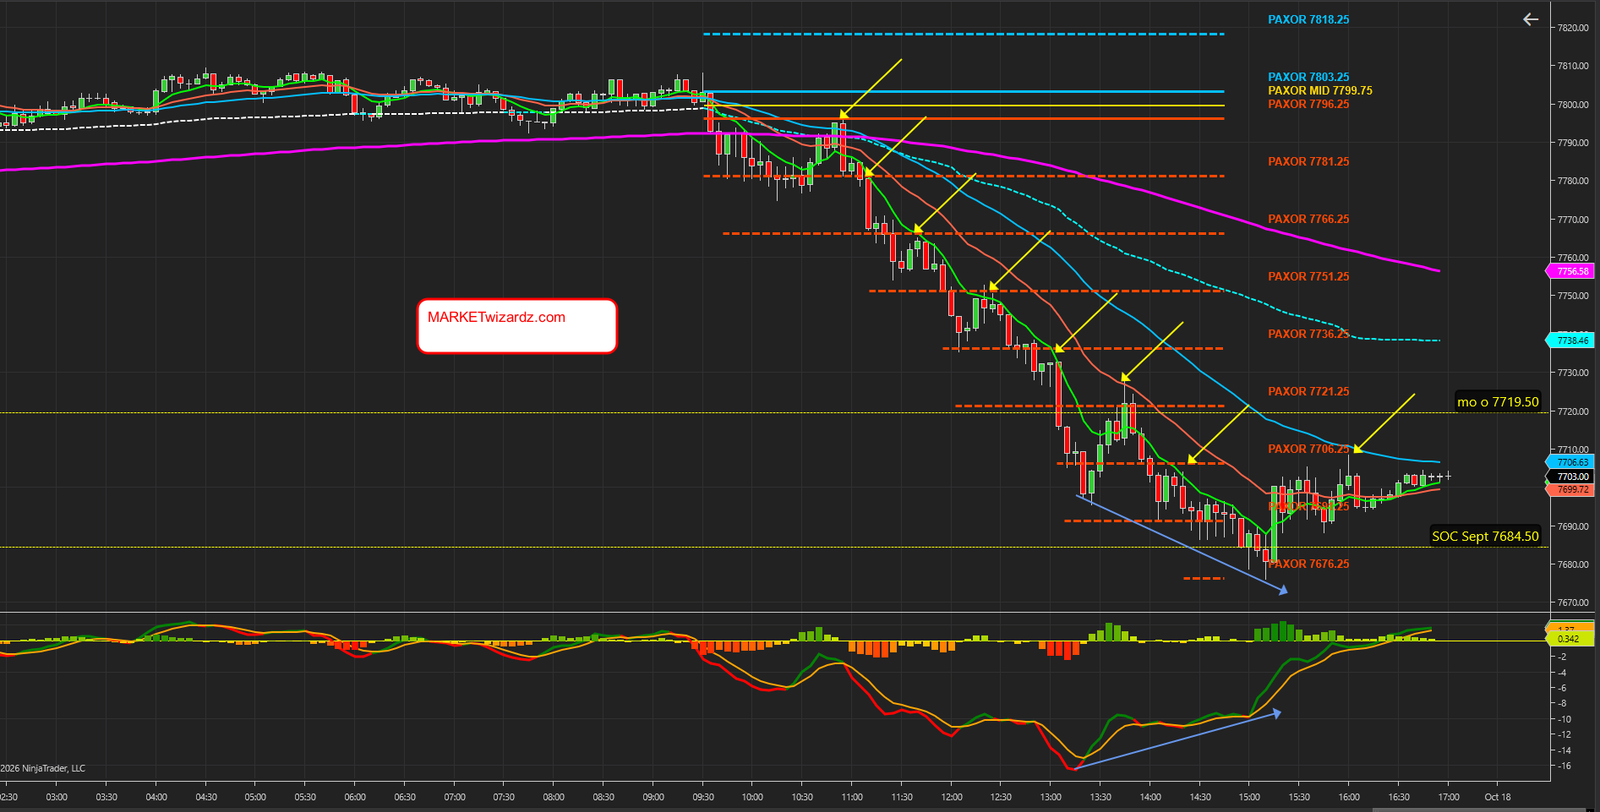Click the -16 indicator axis label

1563,766
